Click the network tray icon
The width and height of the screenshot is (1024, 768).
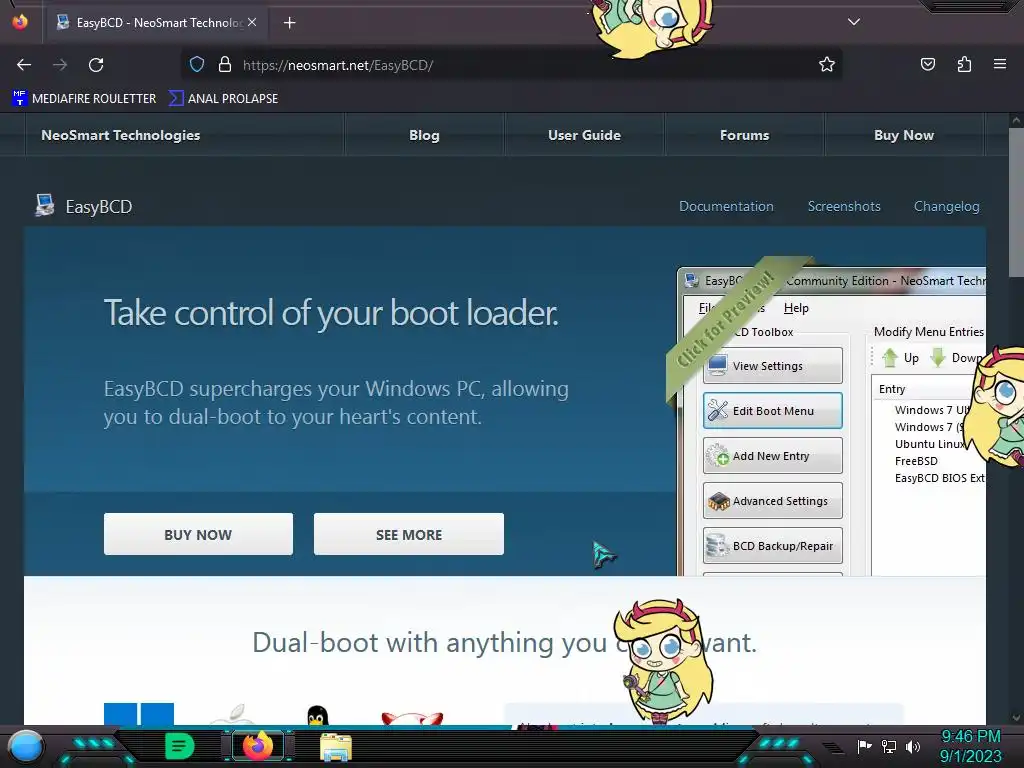click(889, 746)
